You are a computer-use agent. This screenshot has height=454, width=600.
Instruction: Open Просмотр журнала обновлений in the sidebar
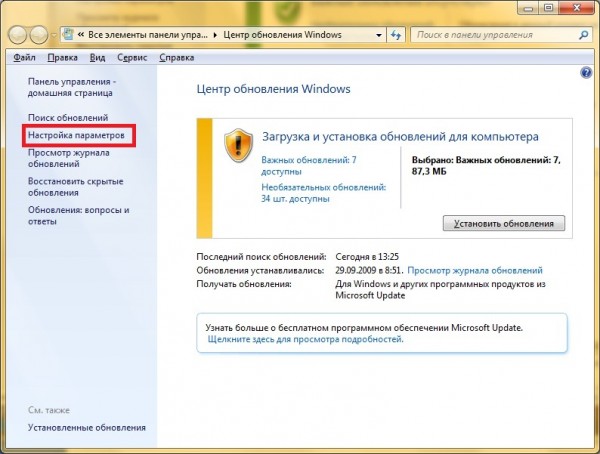pyautogui.click(x=68, y=158)
